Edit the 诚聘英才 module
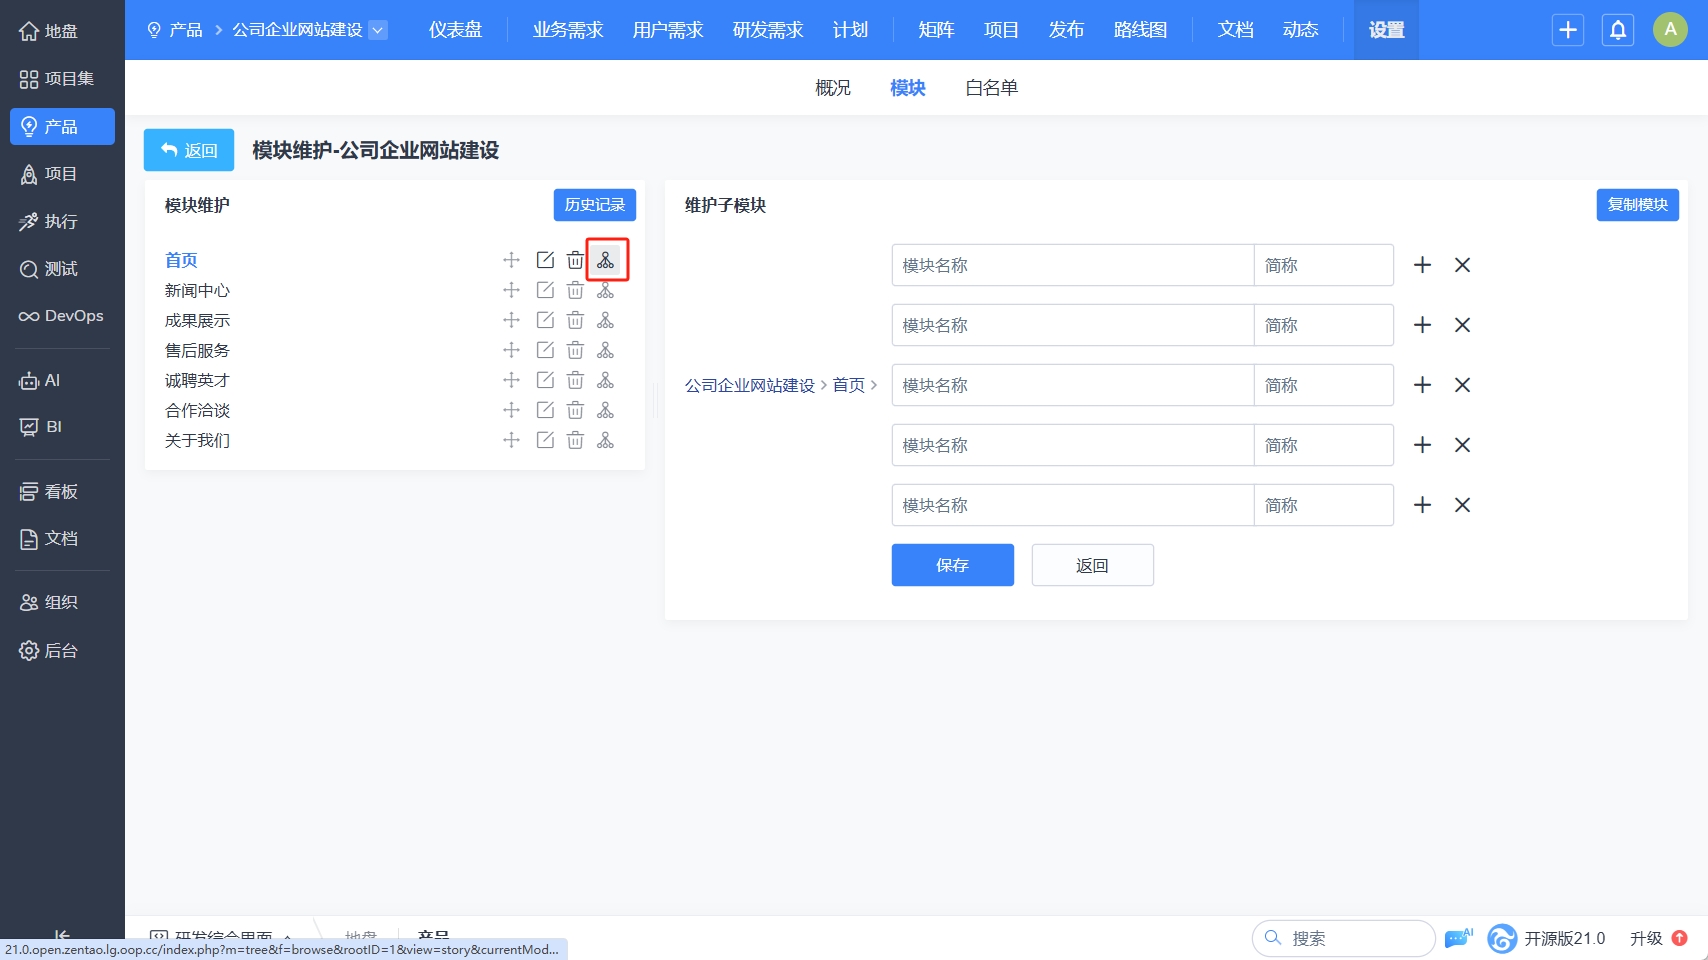This screenshot has width=1708, height=960. pos(545,380)
